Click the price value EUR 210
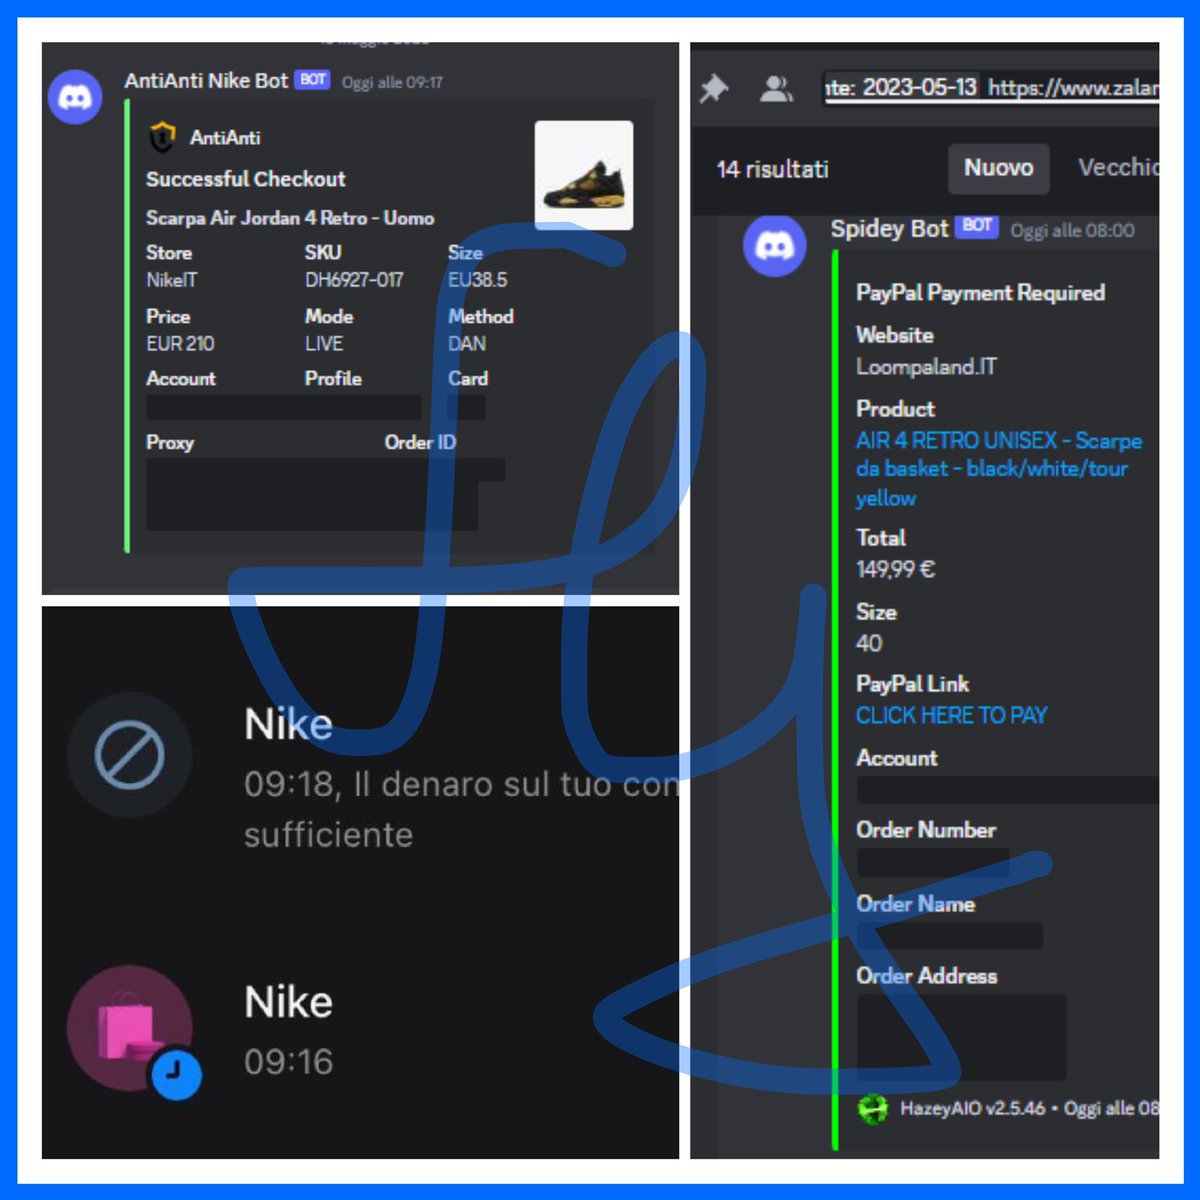The width and height of the screenshot is (1200, 1200). pyautogui.click(x=180, y=344)
